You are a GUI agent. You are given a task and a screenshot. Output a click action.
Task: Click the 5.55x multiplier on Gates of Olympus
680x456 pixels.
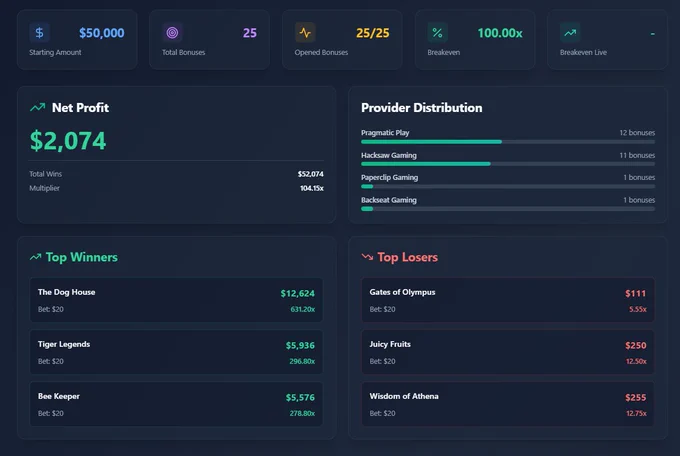638,309
